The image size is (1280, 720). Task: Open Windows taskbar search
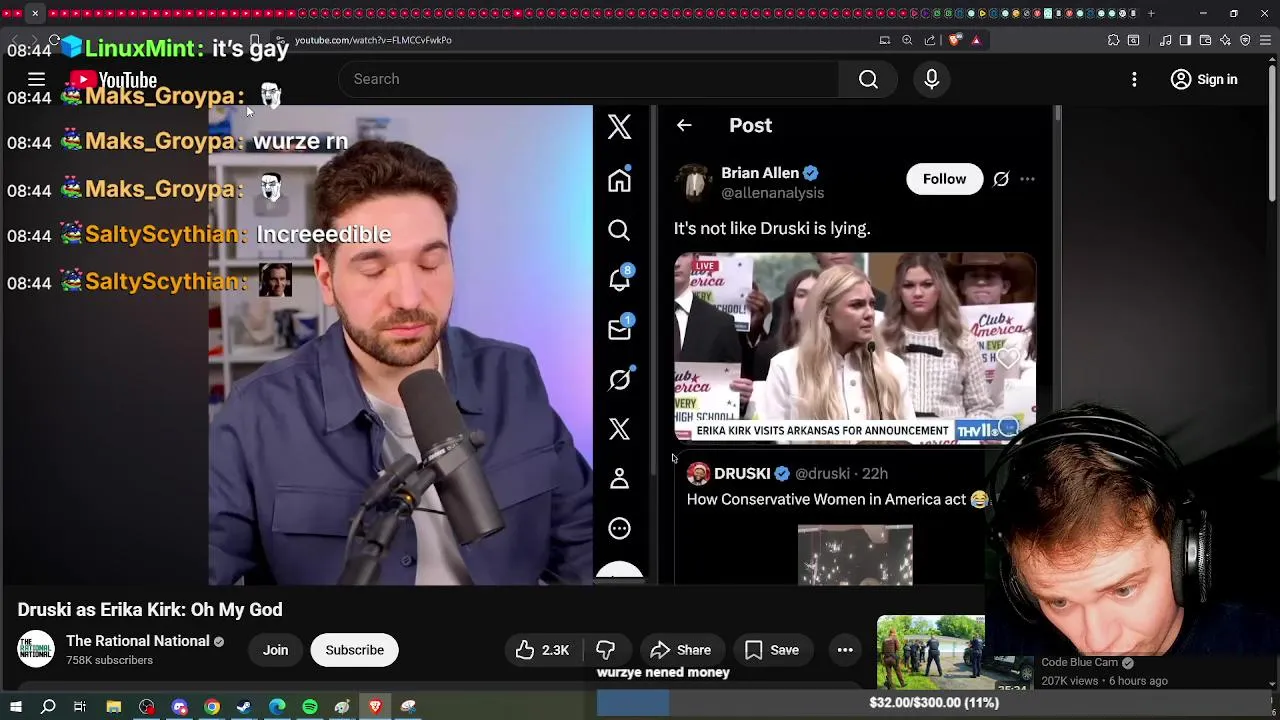tap(48, 707)
